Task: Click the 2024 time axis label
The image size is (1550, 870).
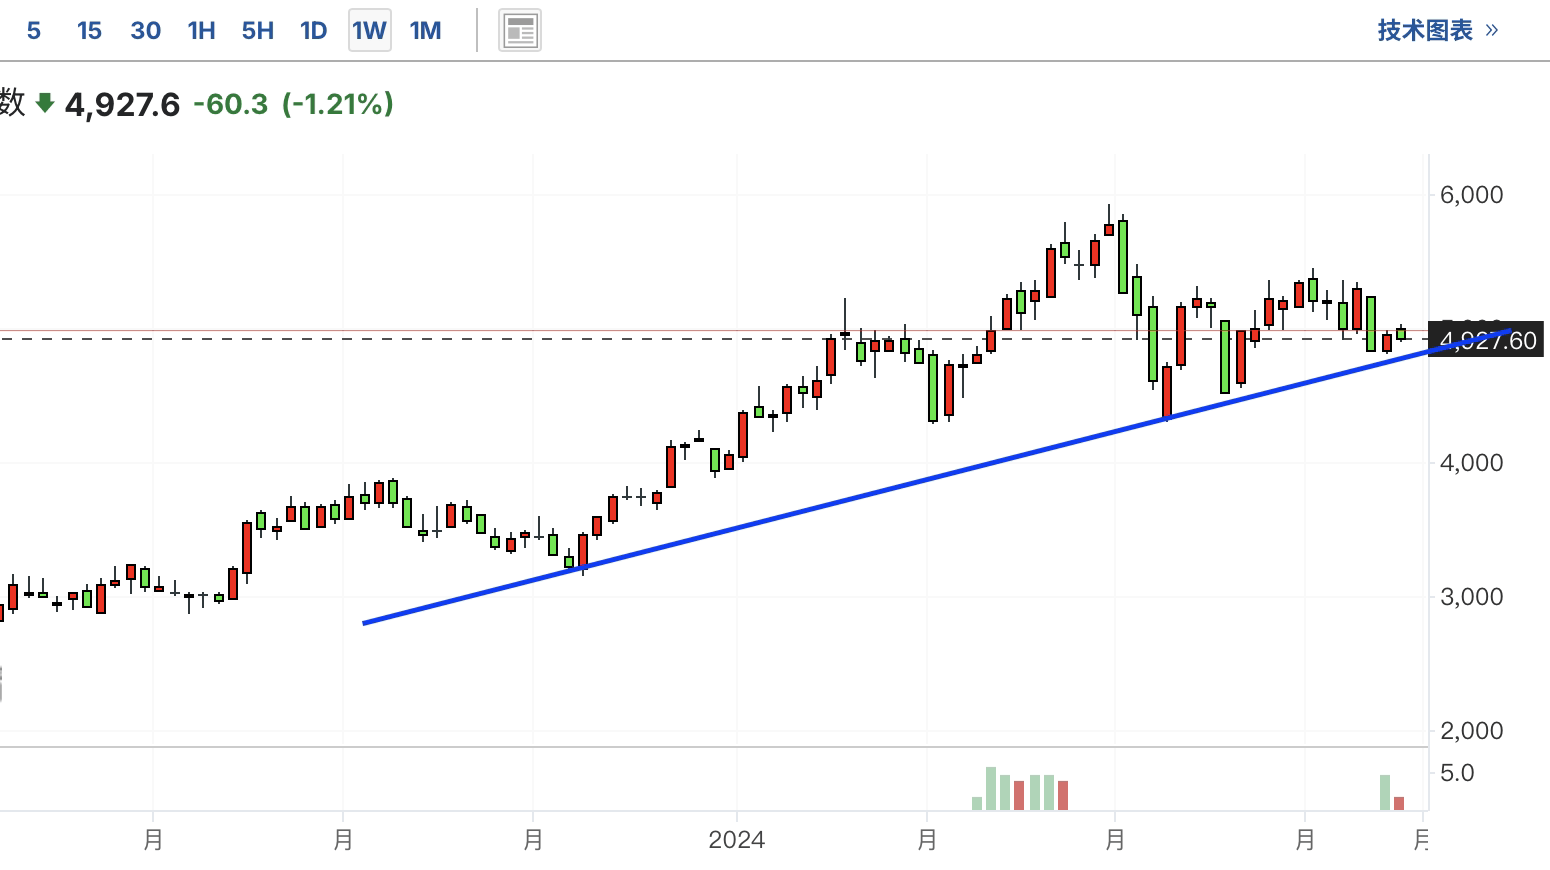Action: pos(736,840)
